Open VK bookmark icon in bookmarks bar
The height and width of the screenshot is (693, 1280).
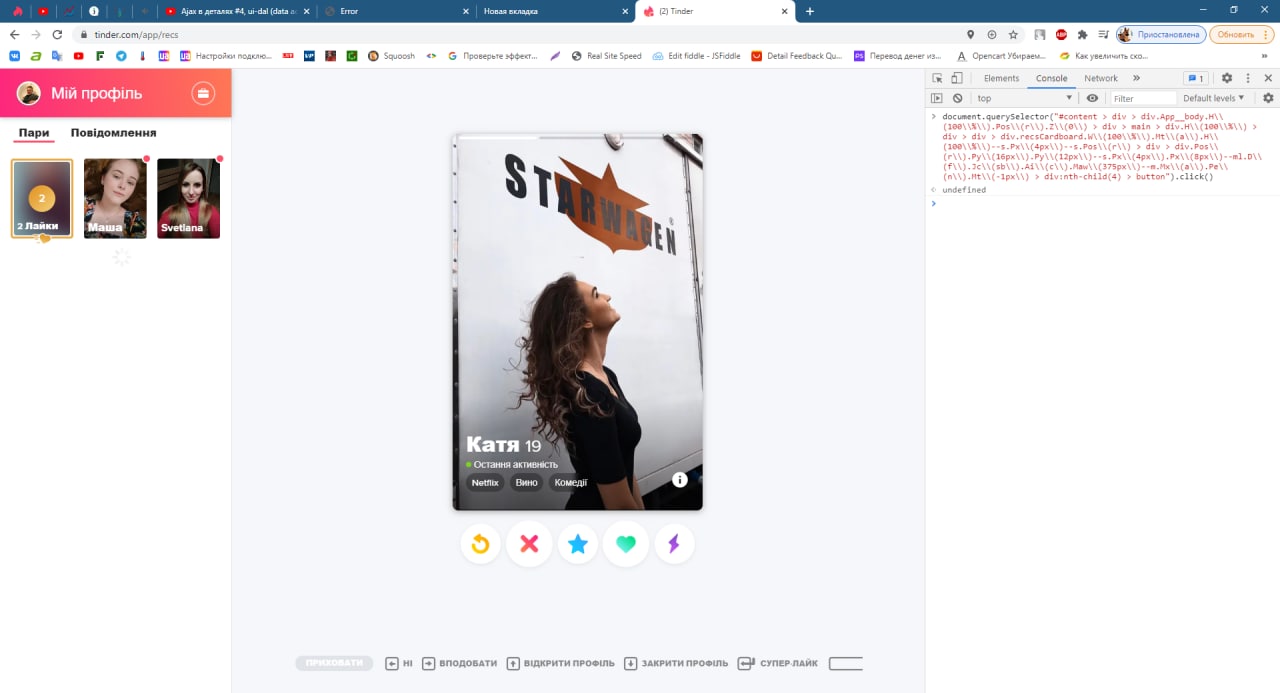click(x=14, y=56)
